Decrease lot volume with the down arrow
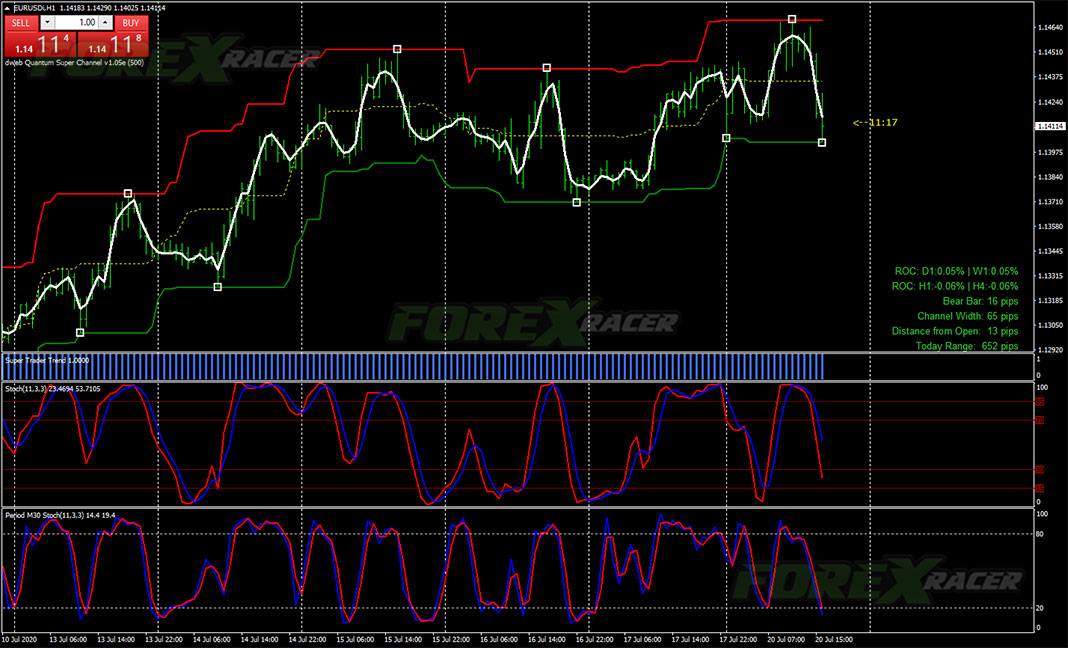This screenshot has width=1068, height=648. pyautogui.click(x=49, y=22)
